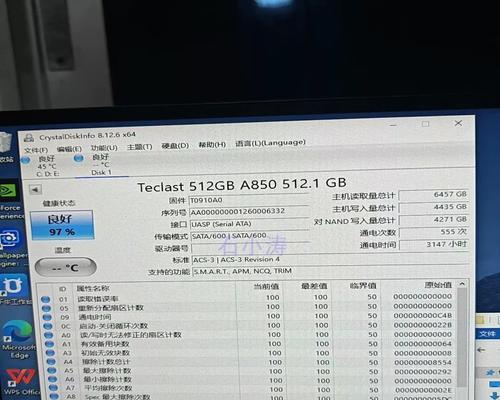Viewport: 500px width, 400px height.
Task: Select the C: D: E: disk entry
Action: tap(43, 166)
